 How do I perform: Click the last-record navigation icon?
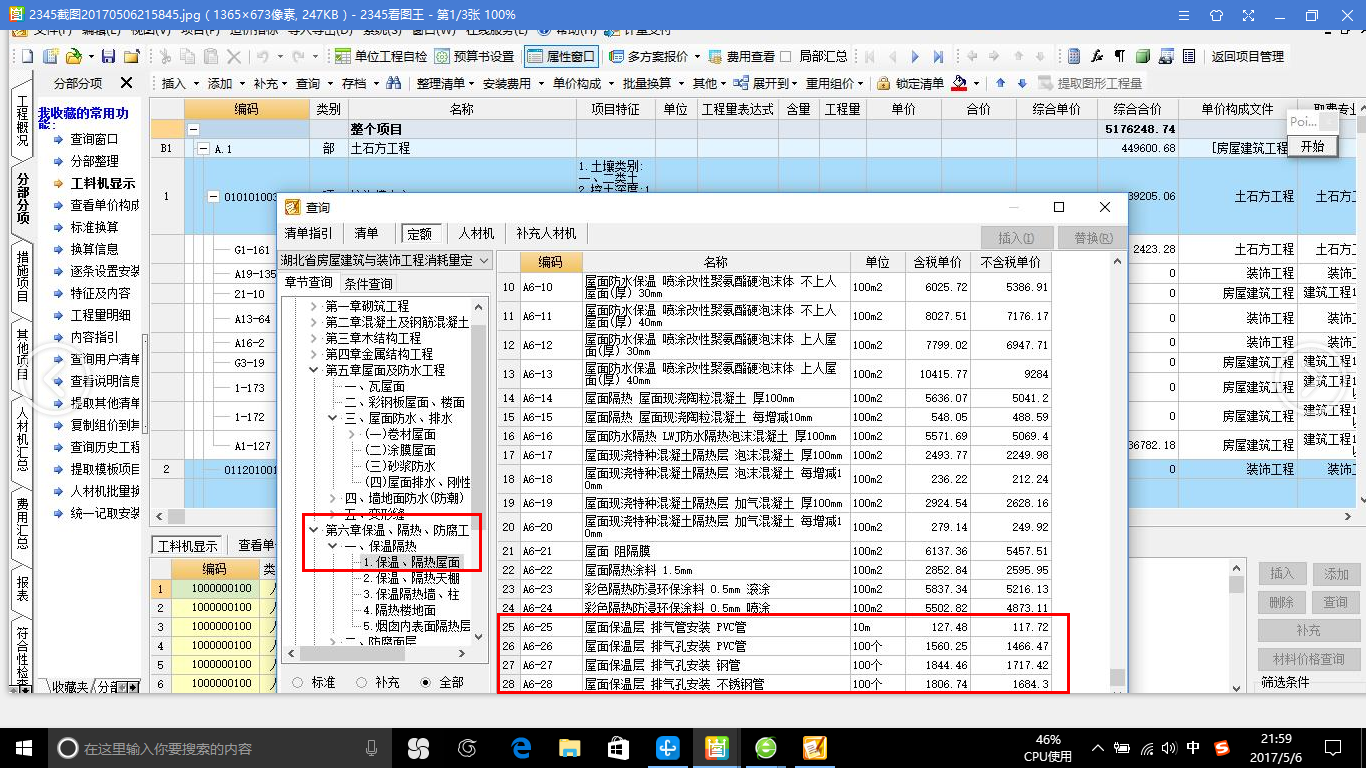point(939,57)
